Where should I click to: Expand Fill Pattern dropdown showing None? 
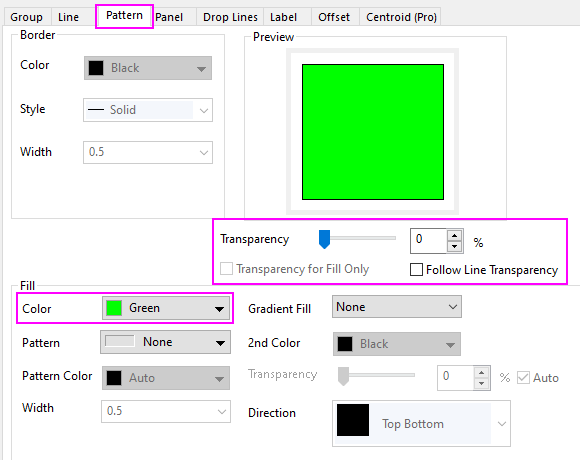click(165, 342)
